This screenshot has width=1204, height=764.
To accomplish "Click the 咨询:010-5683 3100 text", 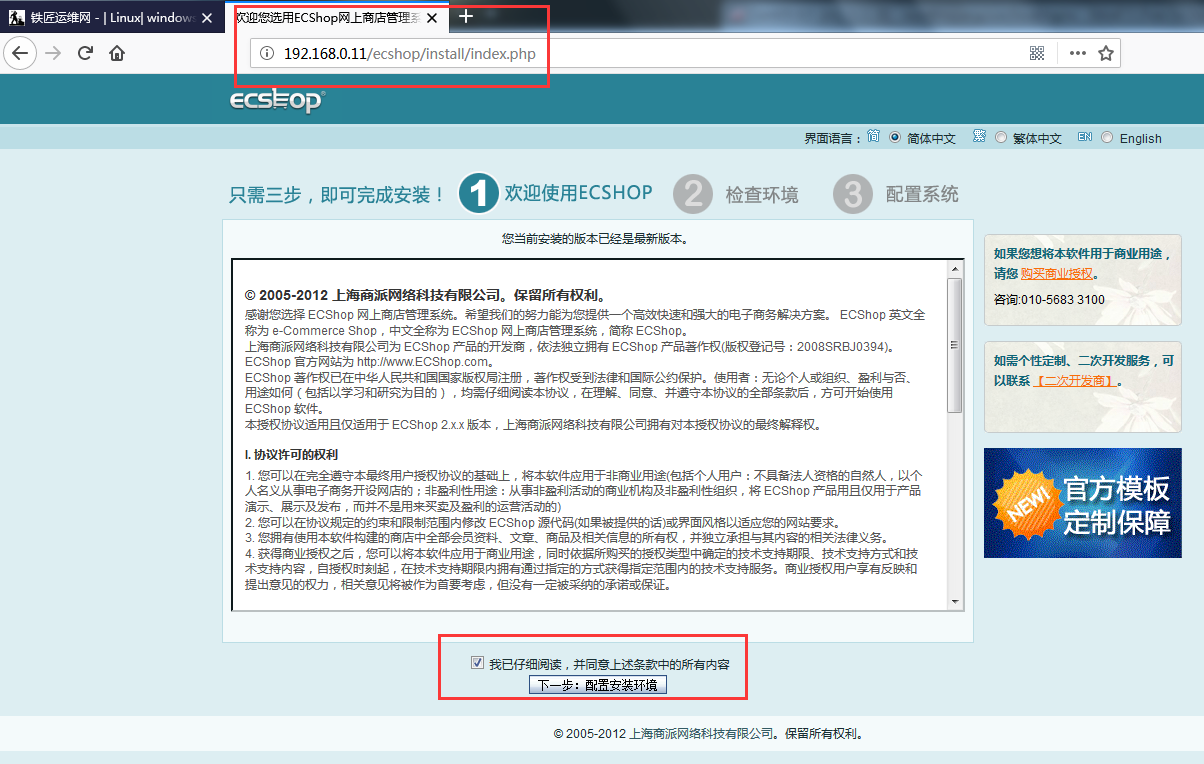I will click(x=1049, y=299).
